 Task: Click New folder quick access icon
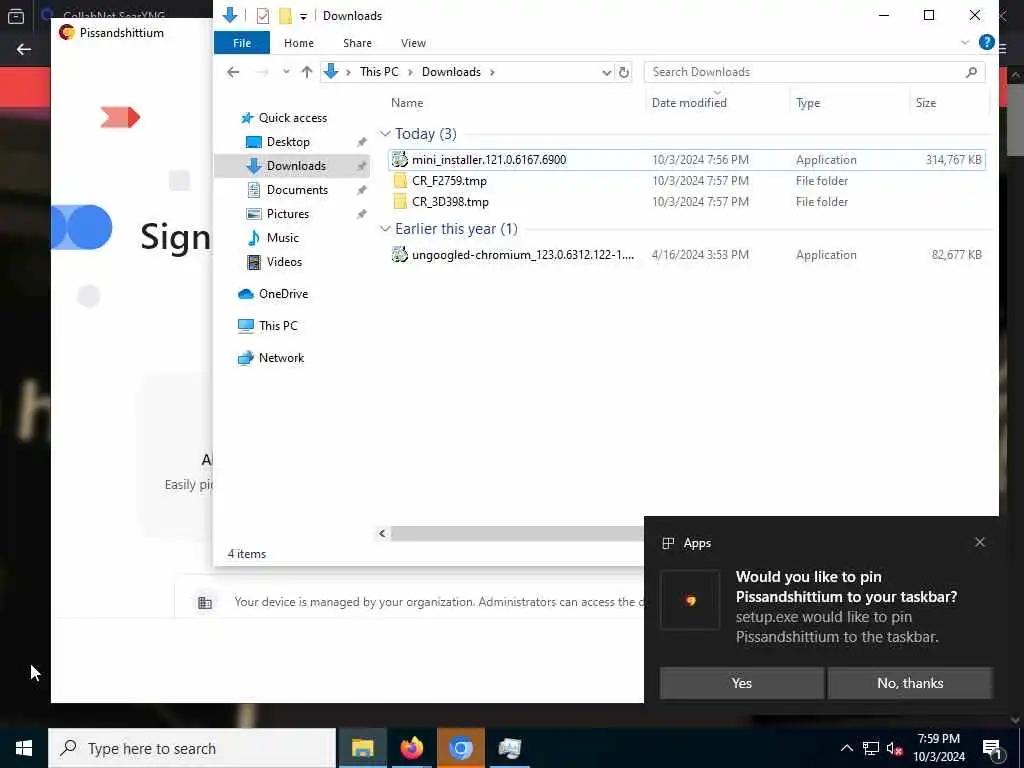click(285, 16)
